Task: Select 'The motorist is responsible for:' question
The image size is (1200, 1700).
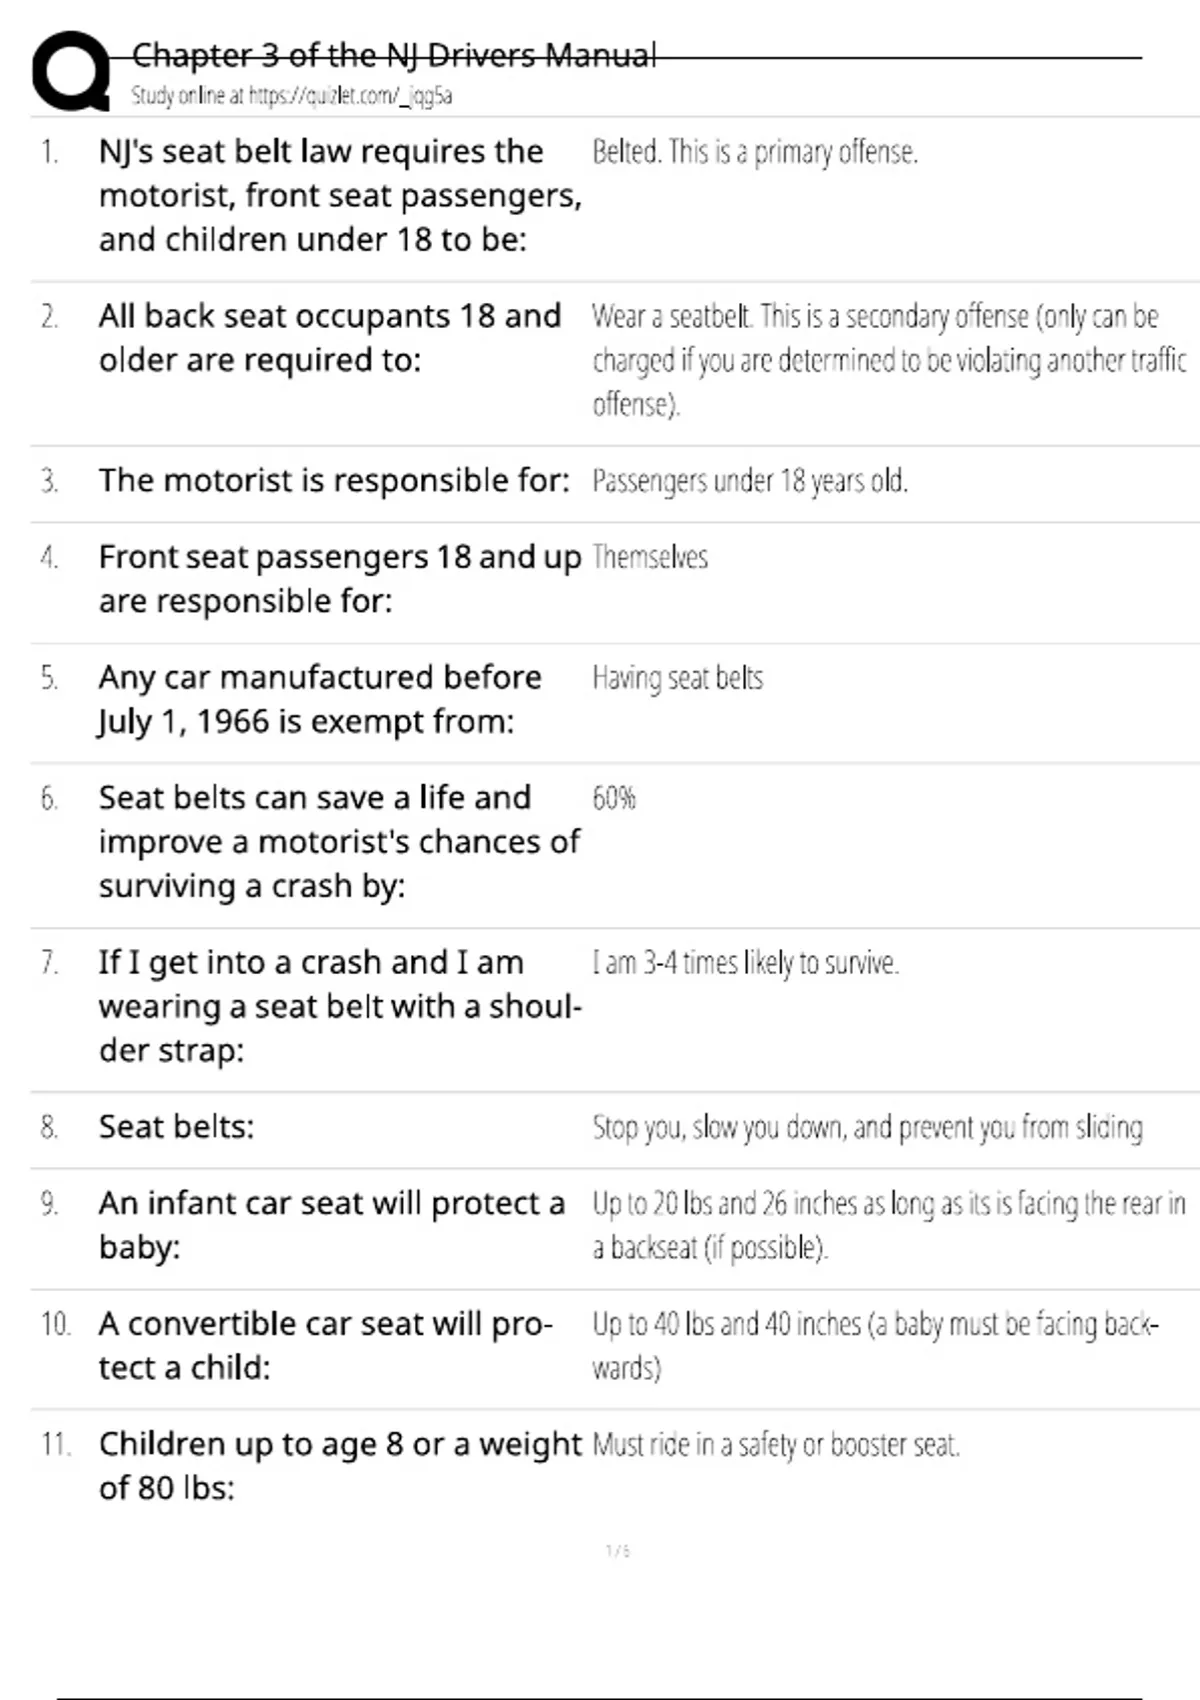Action: (333, 481)
